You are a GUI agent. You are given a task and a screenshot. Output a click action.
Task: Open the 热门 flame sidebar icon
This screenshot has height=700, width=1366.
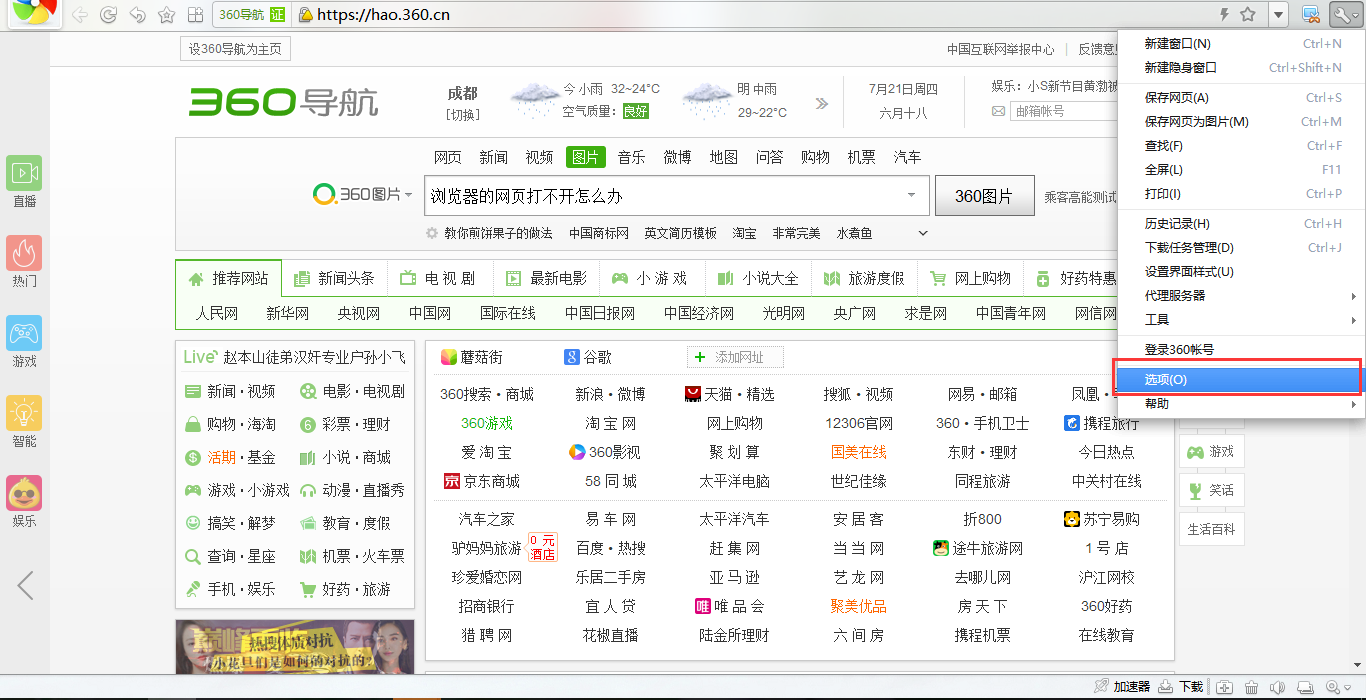click(24, 253)
